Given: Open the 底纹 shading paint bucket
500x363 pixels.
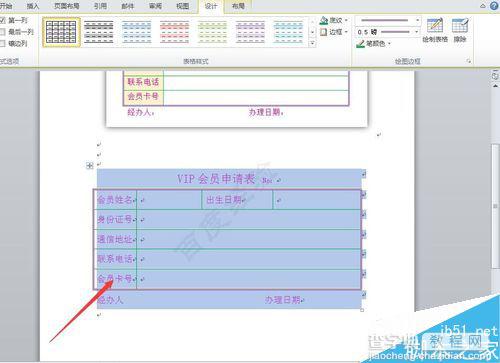Looking at the screenshot, I should tap(324, 20).
